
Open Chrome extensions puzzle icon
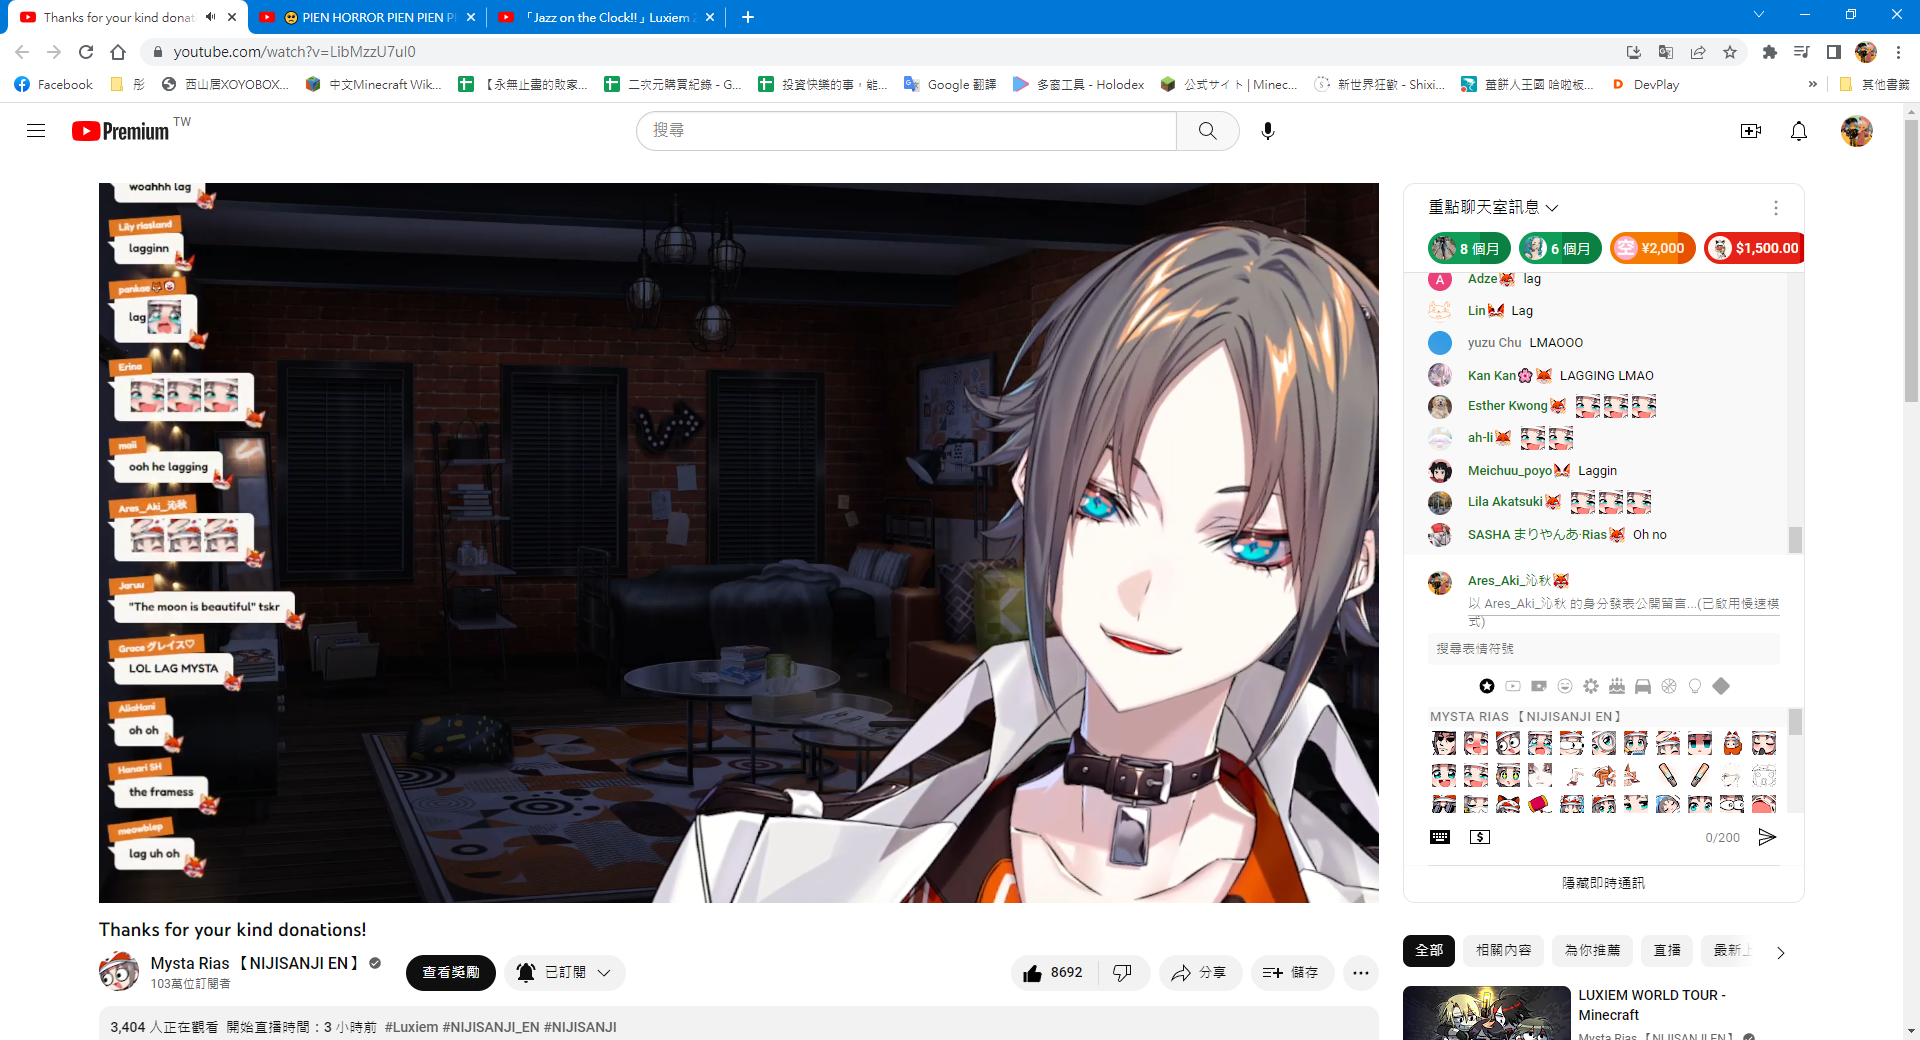(1770, 52)
